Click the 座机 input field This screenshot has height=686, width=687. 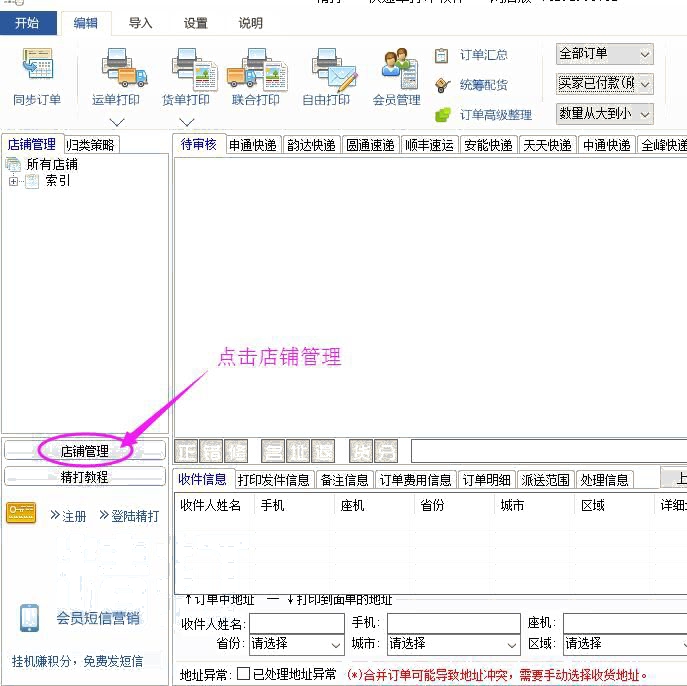pyautogui.click(x=625, y=623)
